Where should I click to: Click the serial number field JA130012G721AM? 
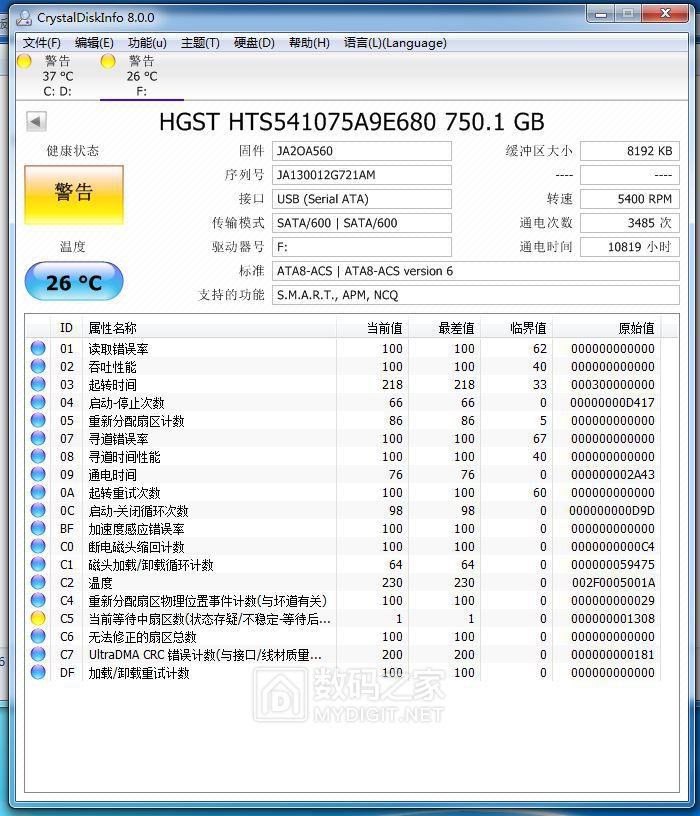click(362, 175)
